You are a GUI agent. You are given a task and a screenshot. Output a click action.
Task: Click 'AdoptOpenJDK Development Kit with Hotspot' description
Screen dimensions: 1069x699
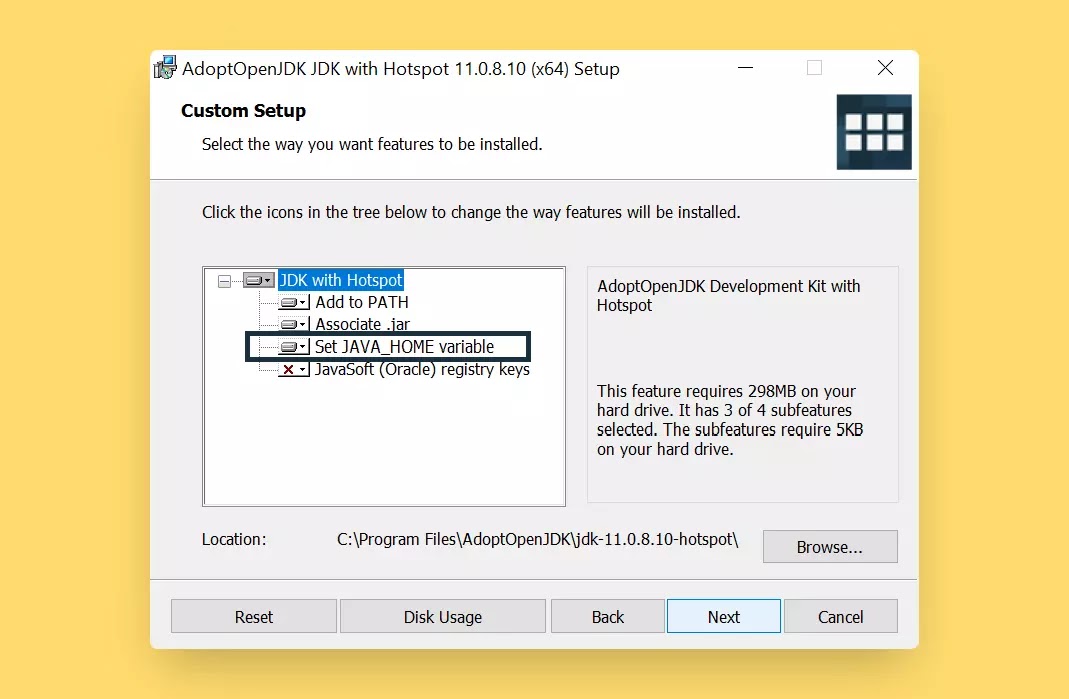coord(728,295)
